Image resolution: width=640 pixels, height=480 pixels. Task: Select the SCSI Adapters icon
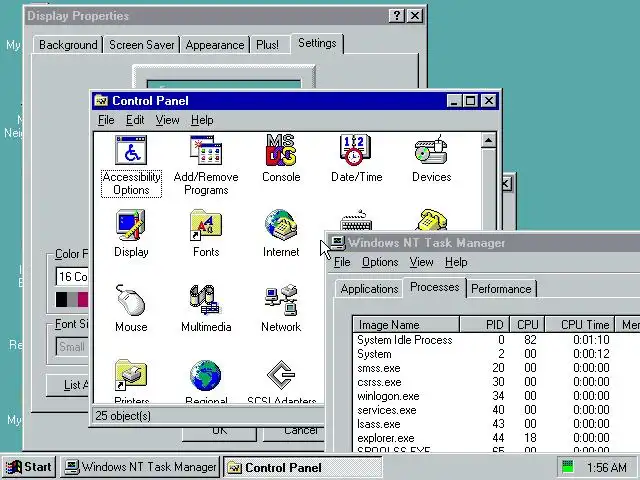point(281,375)
